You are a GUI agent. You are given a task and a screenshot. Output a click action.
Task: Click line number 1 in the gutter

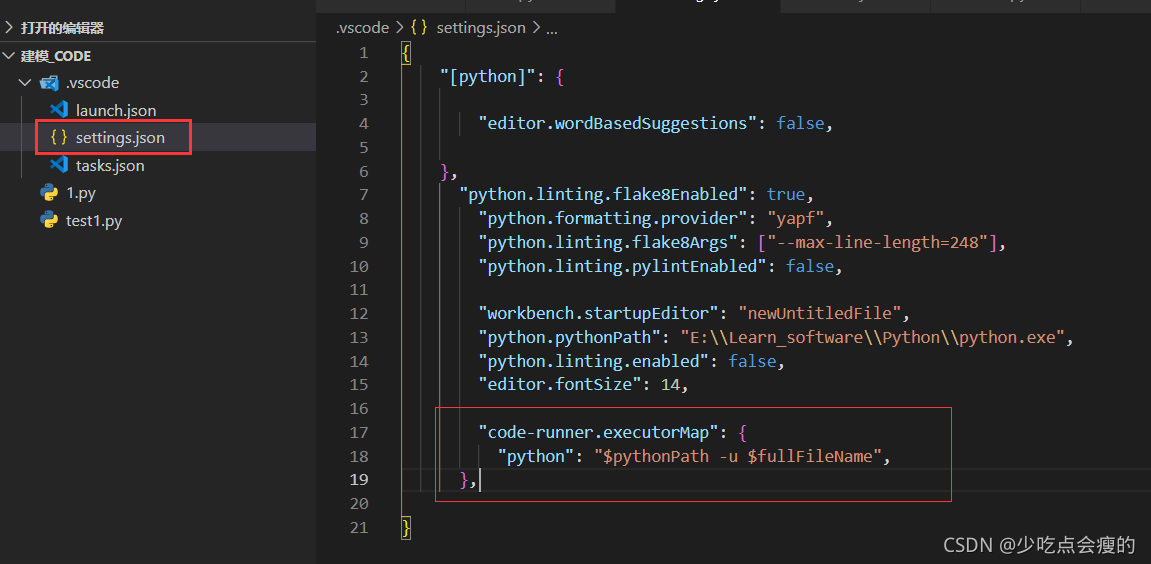point(364,53)
